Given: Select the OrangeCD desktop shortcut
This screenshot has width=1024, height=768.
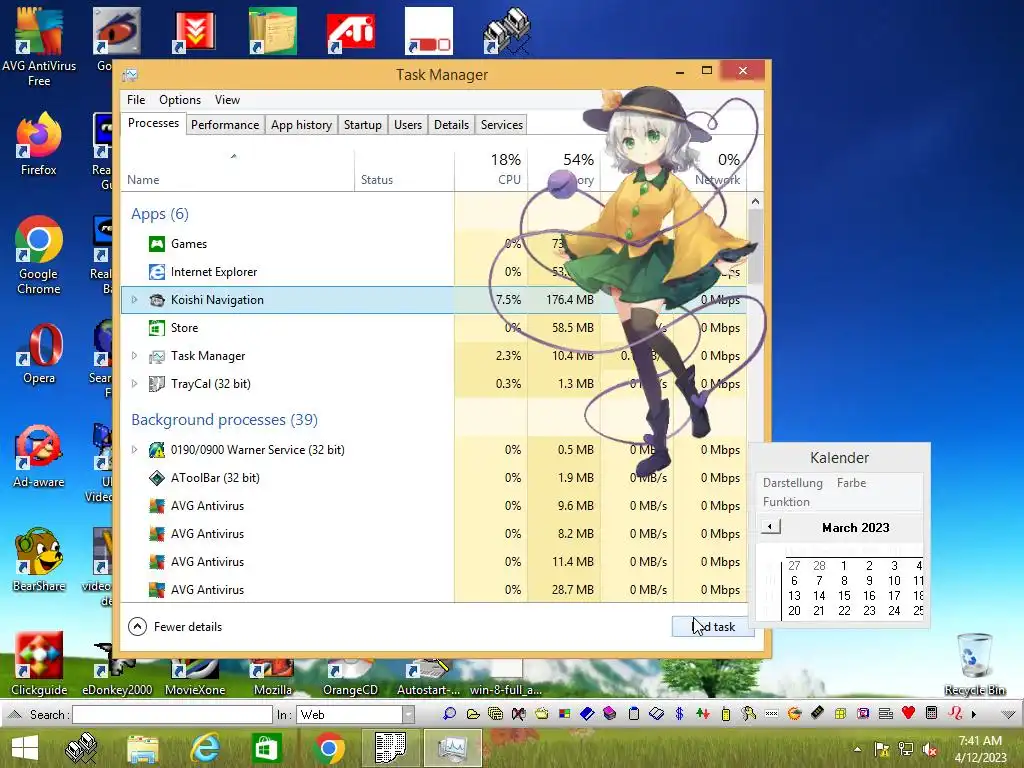Looking at the screenshot, I should click(350, 677).
